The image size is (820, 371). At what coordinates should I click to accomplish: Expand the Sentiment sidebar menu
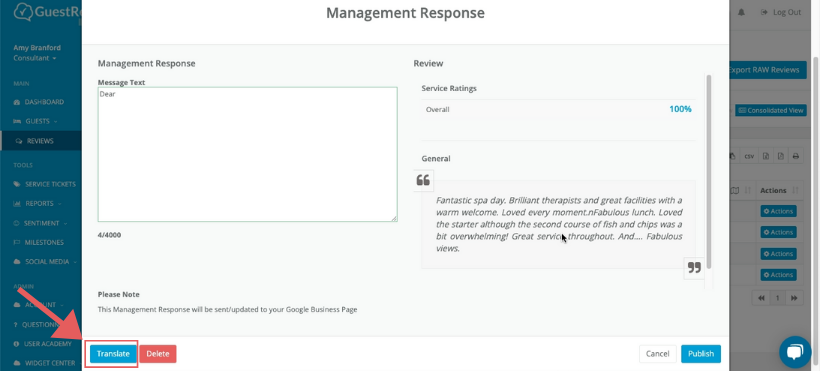click(40, 223)
